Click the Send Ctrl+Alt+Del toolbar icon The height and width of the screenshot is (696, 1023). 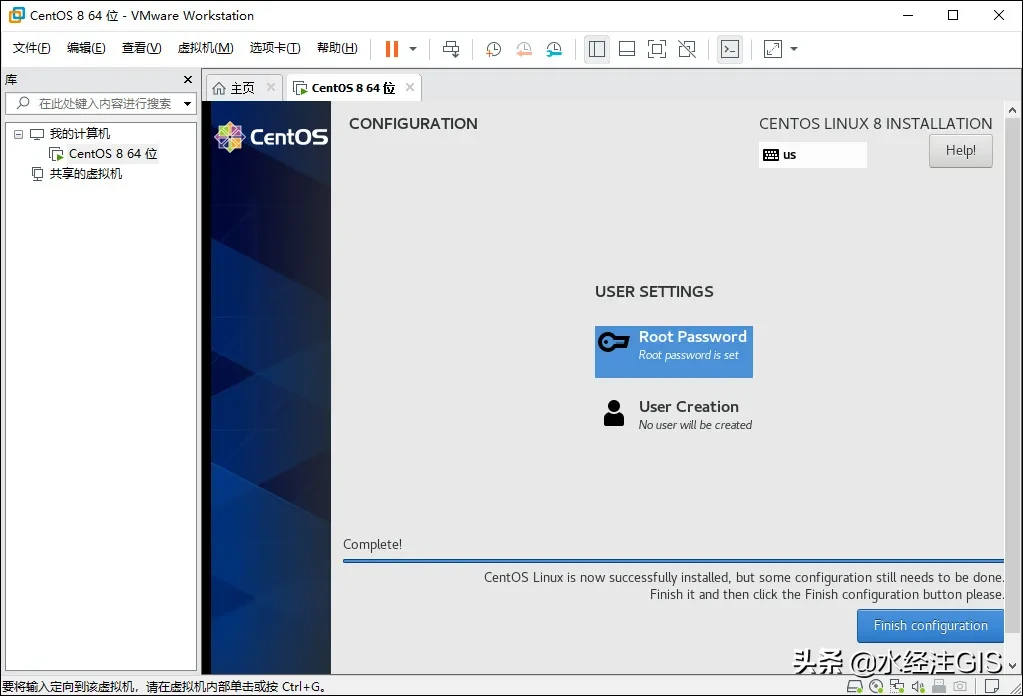(451, 49)
